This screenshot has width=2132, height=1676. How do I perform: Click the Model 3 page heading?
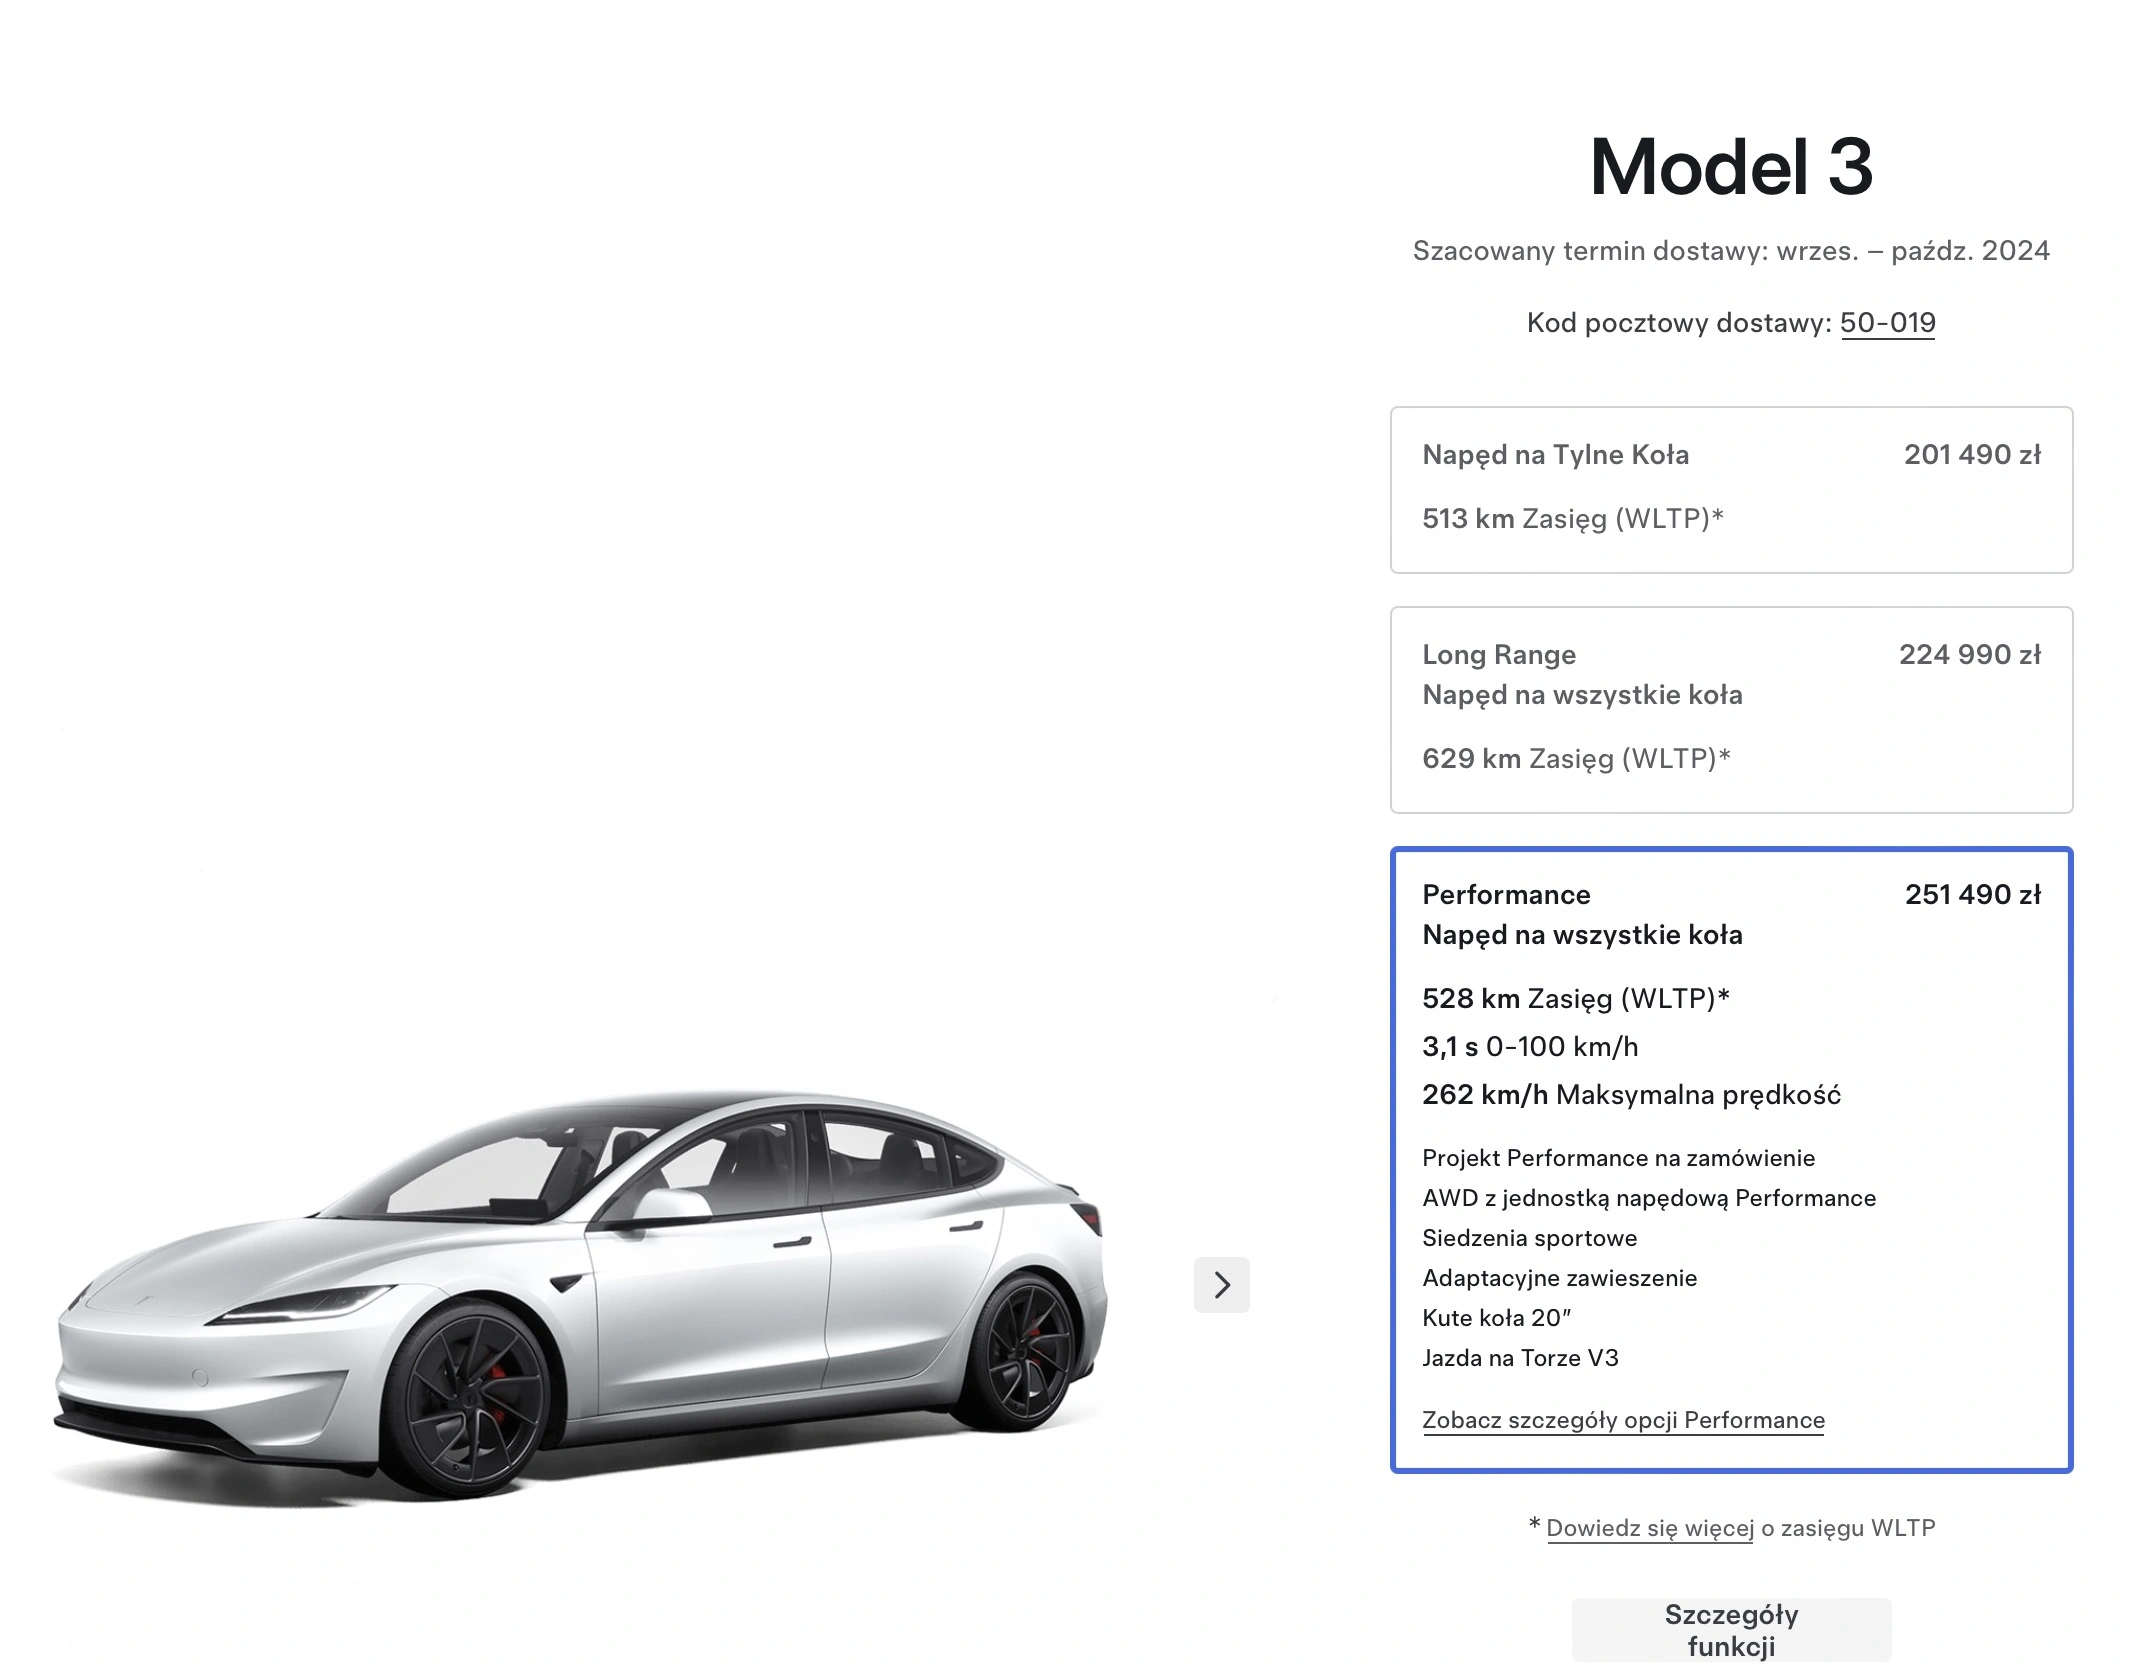(x=1731, y=166)
